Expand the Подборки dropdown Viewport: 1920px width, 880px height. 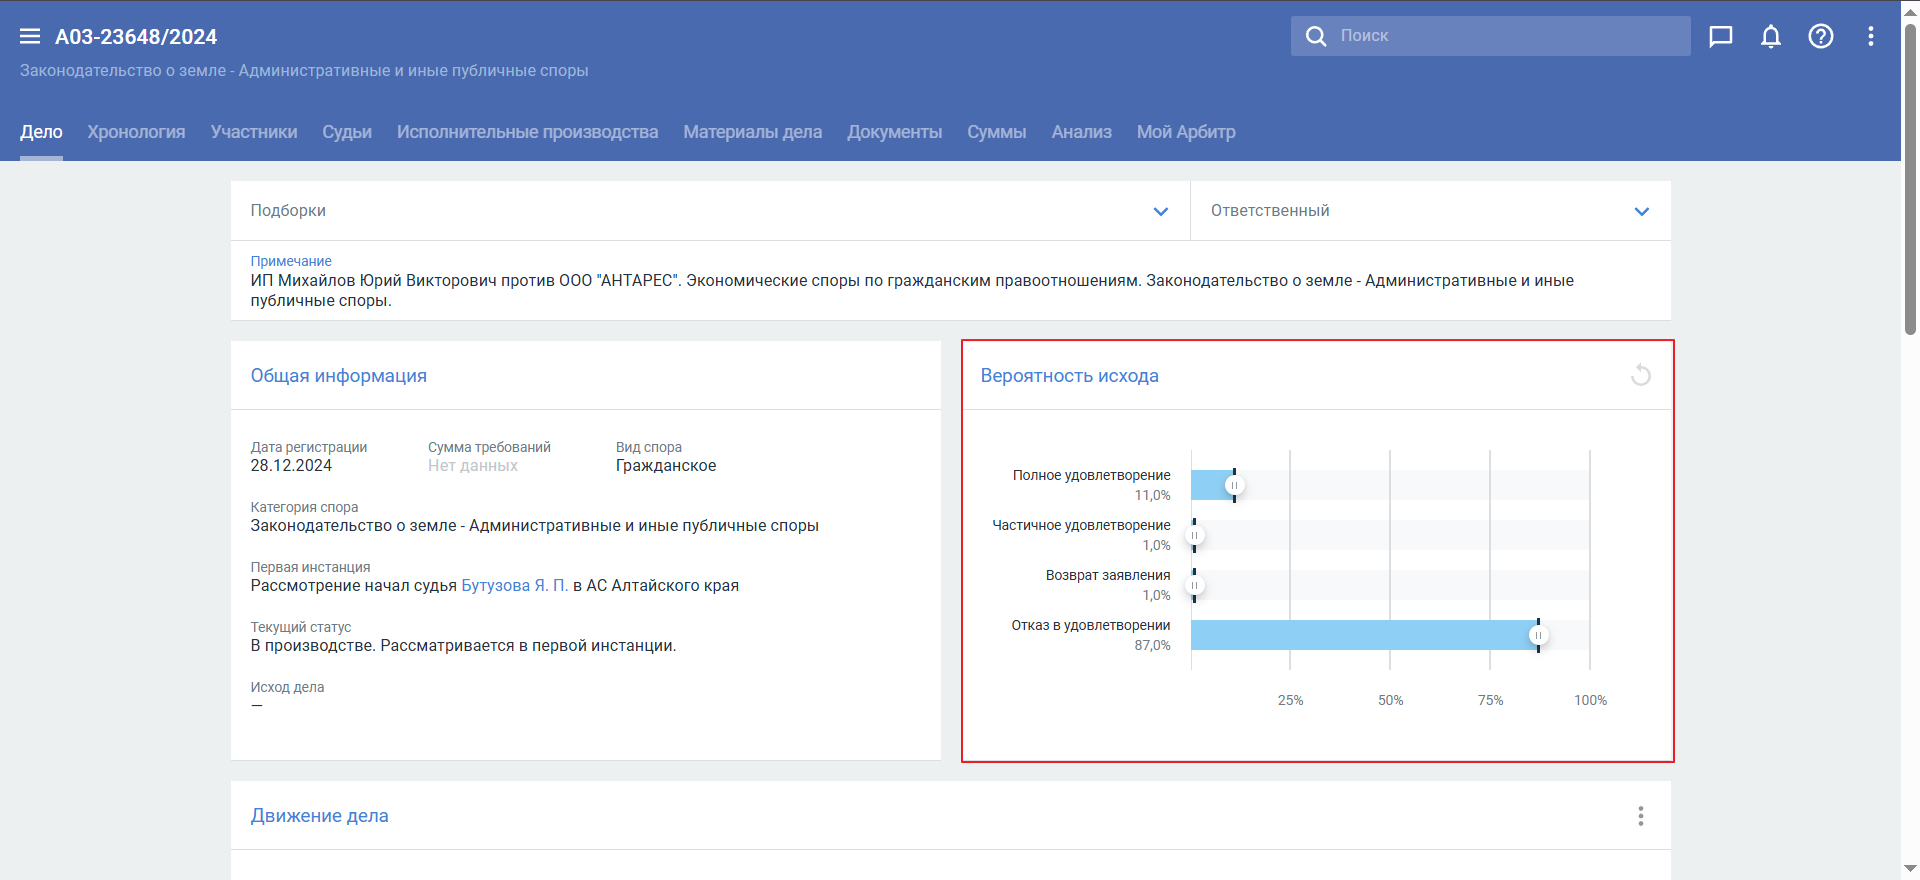pos(1160,211)
